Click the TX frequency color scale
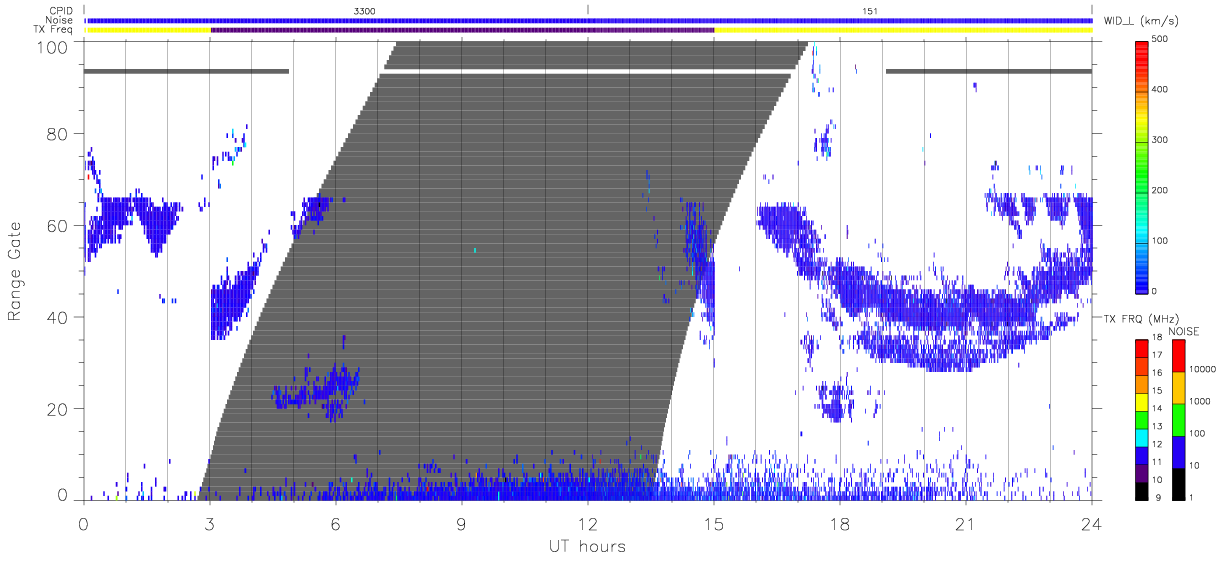The width and height of the screenshot is (1228, 567). (x=1142, y=419)
